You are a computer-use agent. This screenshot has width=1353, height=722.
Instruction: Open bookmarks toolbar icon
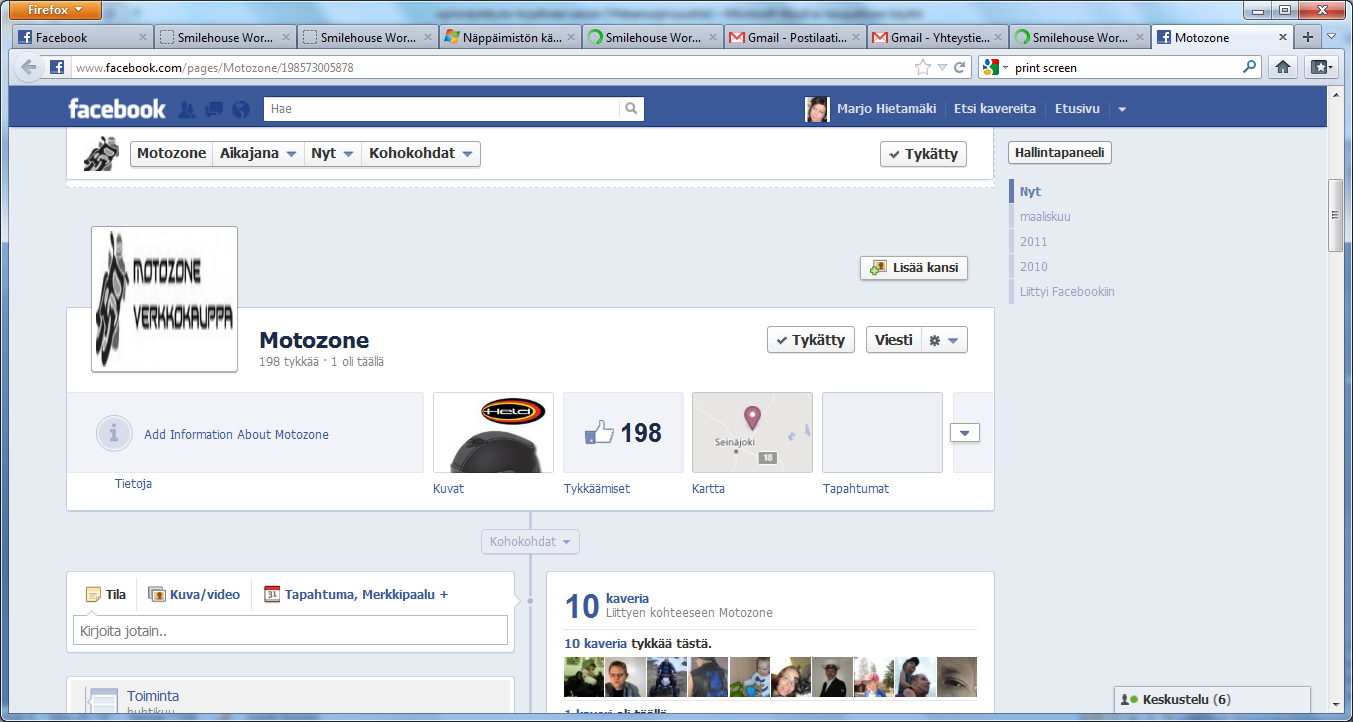[x=1321, y=67]
